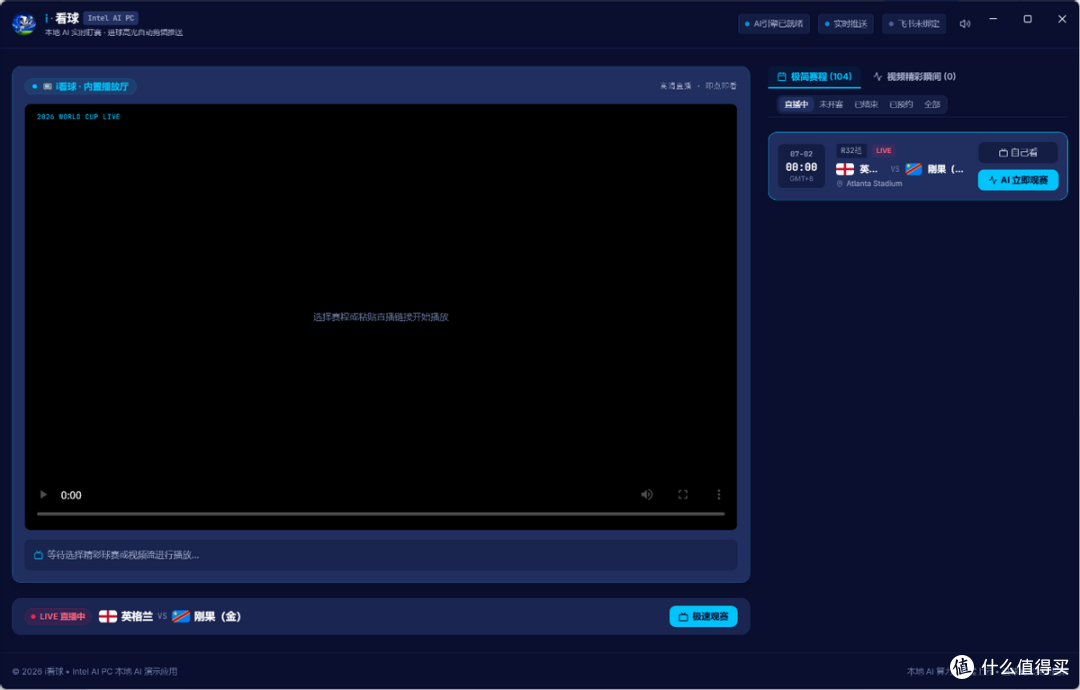
Task: Click the 自己看 button on match card
Action: tap(1018, 152)
